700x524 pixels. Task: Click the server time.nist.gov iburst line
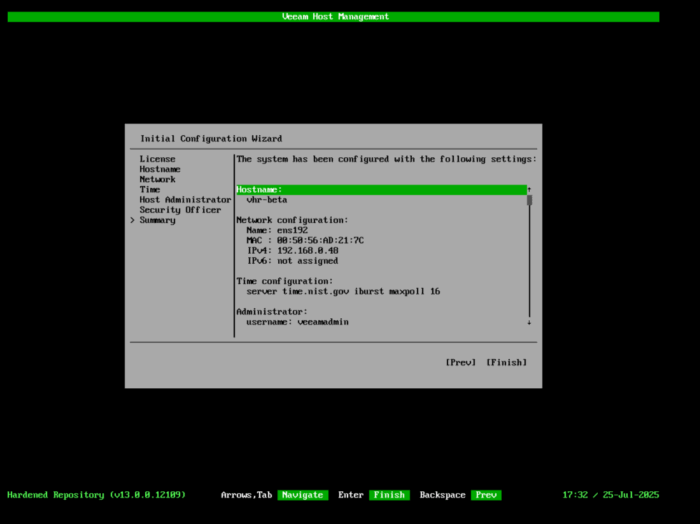coord(343,291)
